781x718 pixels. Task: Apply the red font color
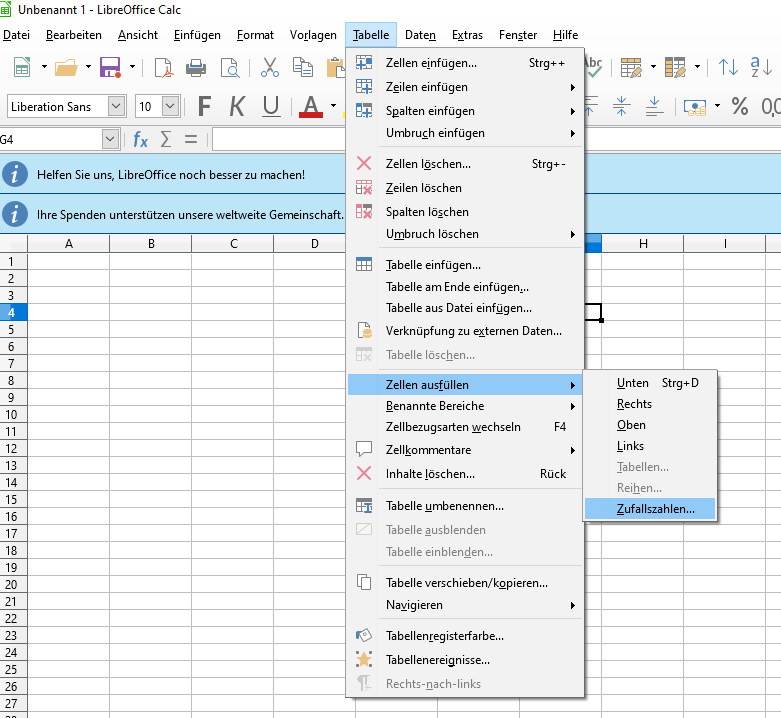pyautogui.click(x=311, y=106)
